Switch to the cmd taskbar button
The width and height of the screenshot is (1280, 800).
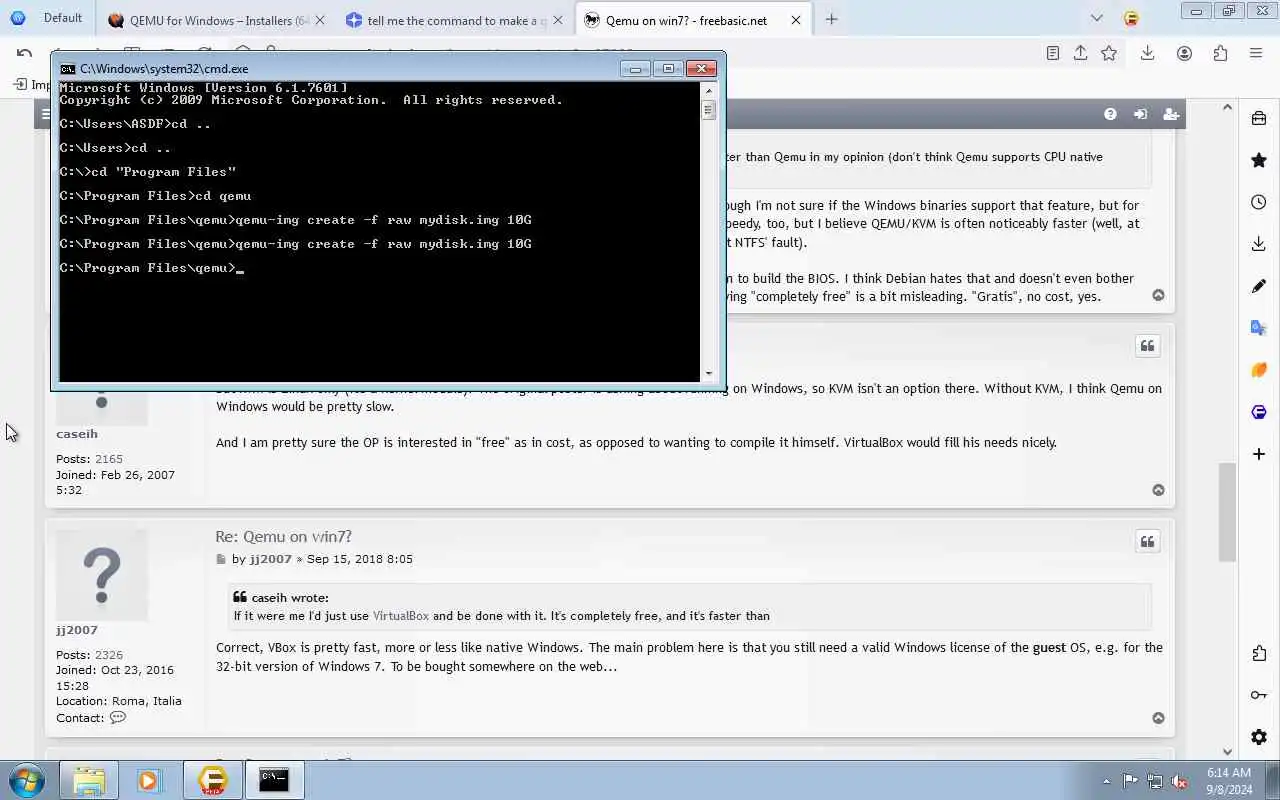(274, 780)
